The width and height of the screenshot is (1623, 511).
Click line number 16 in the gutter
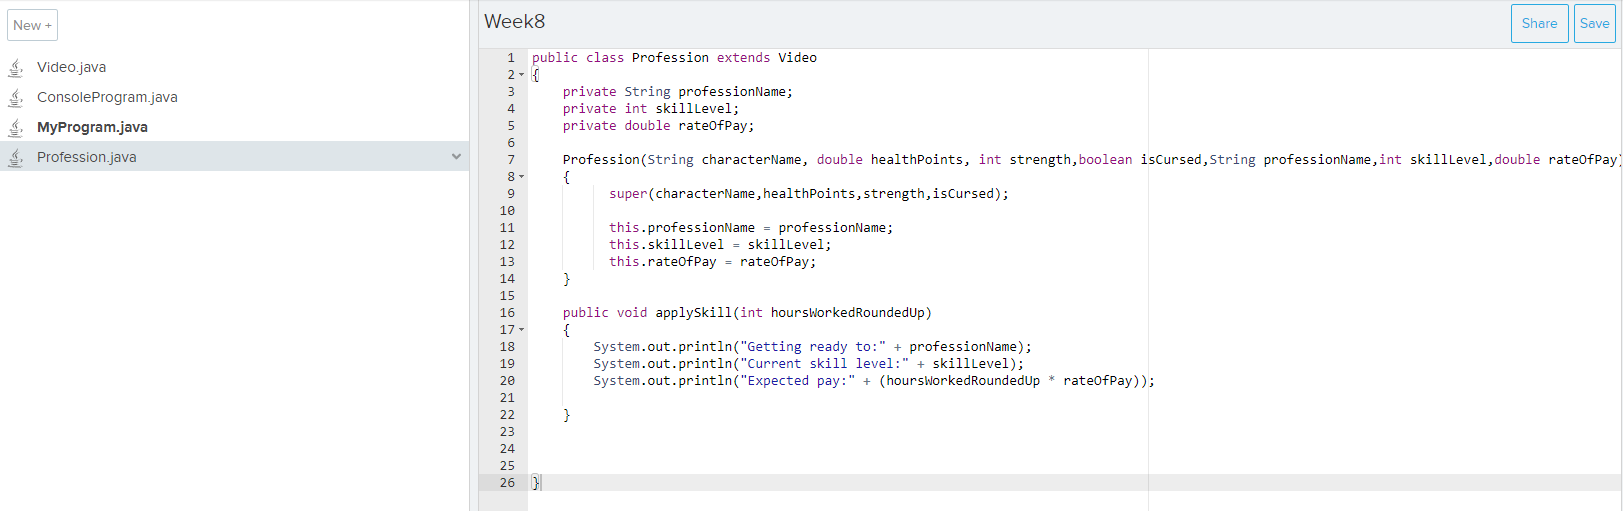(507, 313)
